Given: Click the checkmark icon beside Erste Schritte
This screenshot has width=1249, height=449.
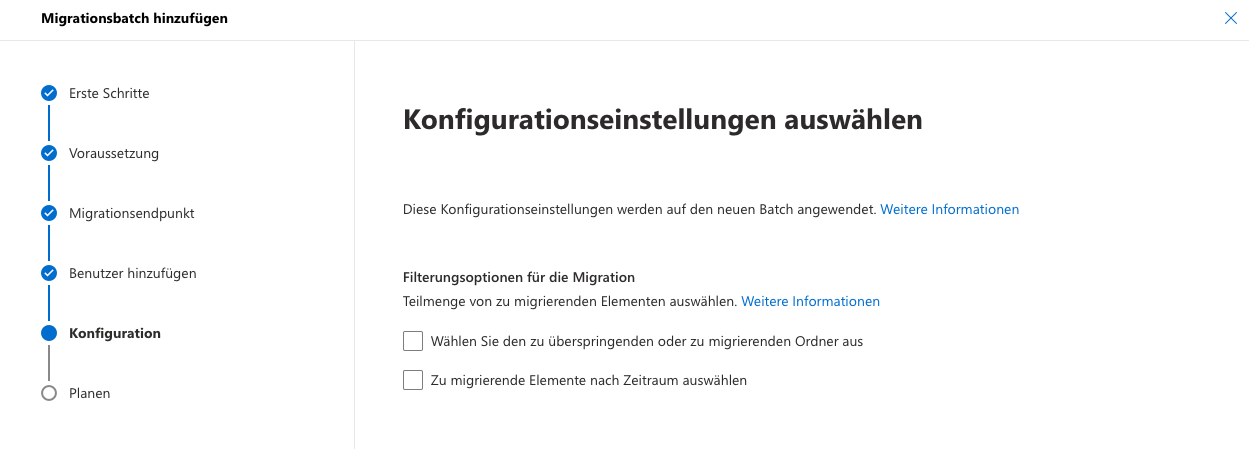Looking at the screenshot, I should click(49, 93).
